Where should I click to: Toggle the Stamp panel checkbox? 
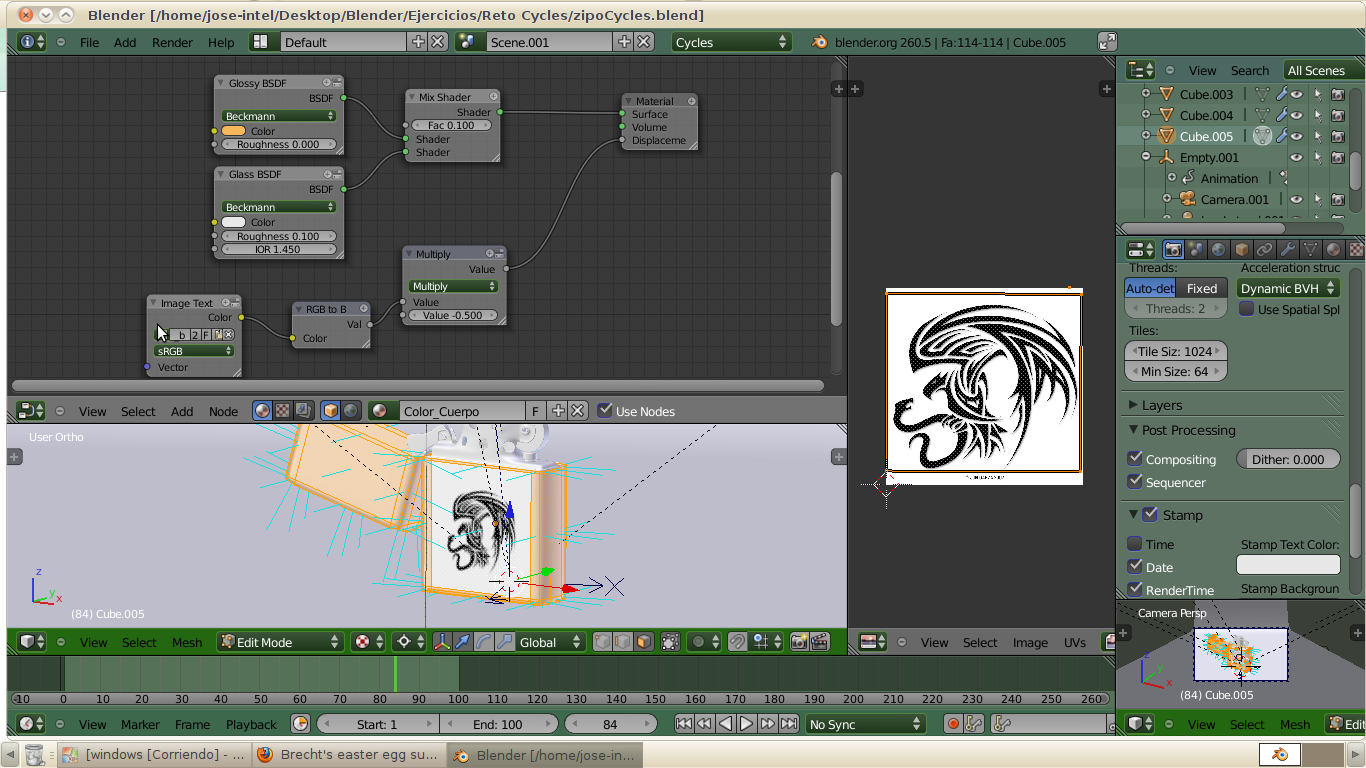(1150, 515)
